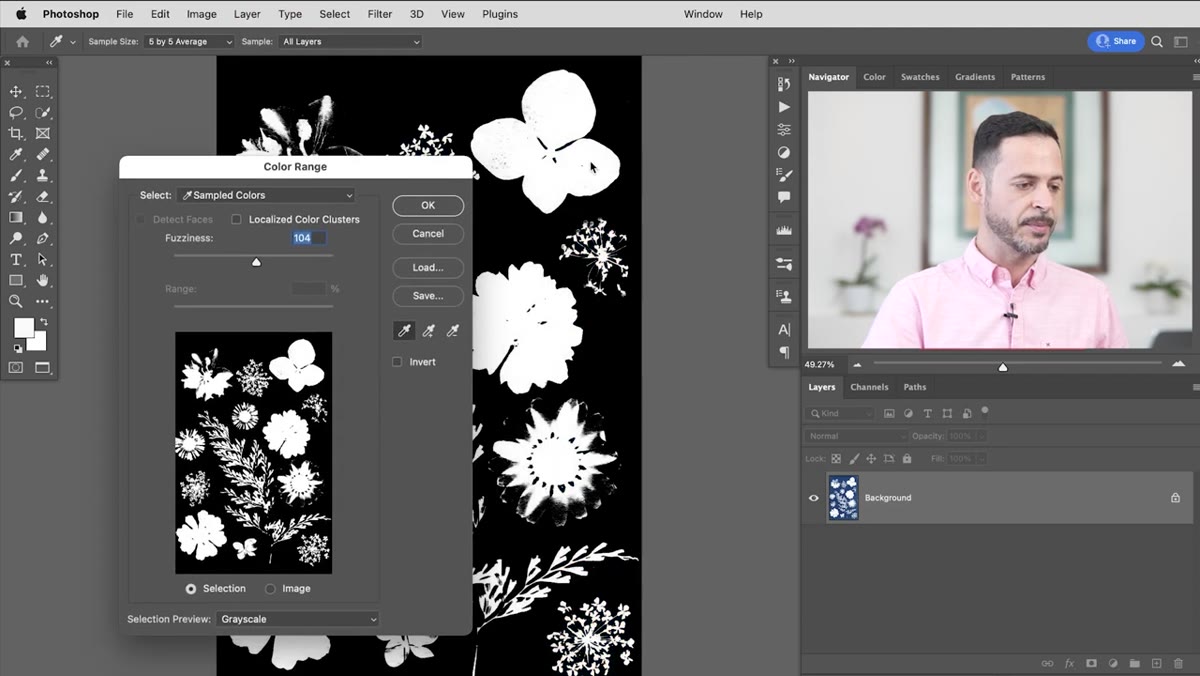1200x676 pixels.
Task: Select the Eraser tool
Action: [x=42, y=197]
